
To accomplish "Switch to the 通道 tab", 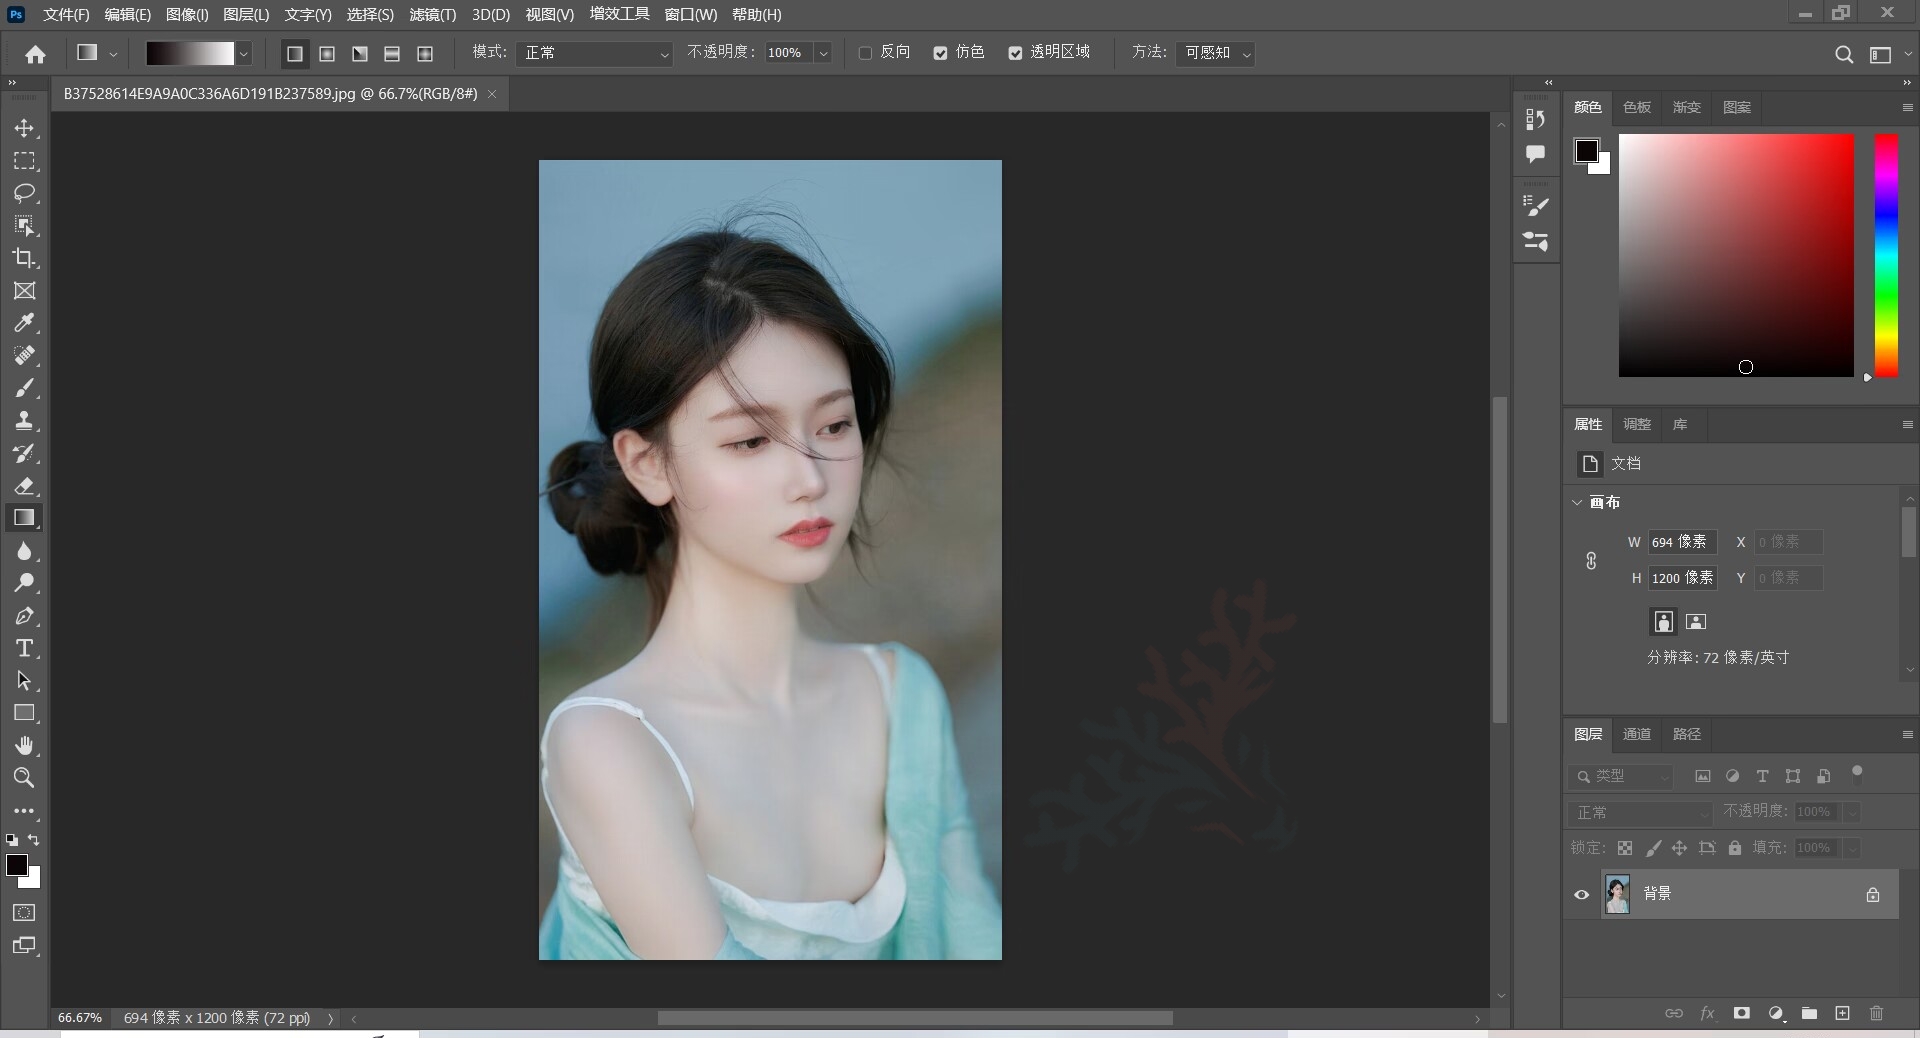I will tap(1637, 734).
